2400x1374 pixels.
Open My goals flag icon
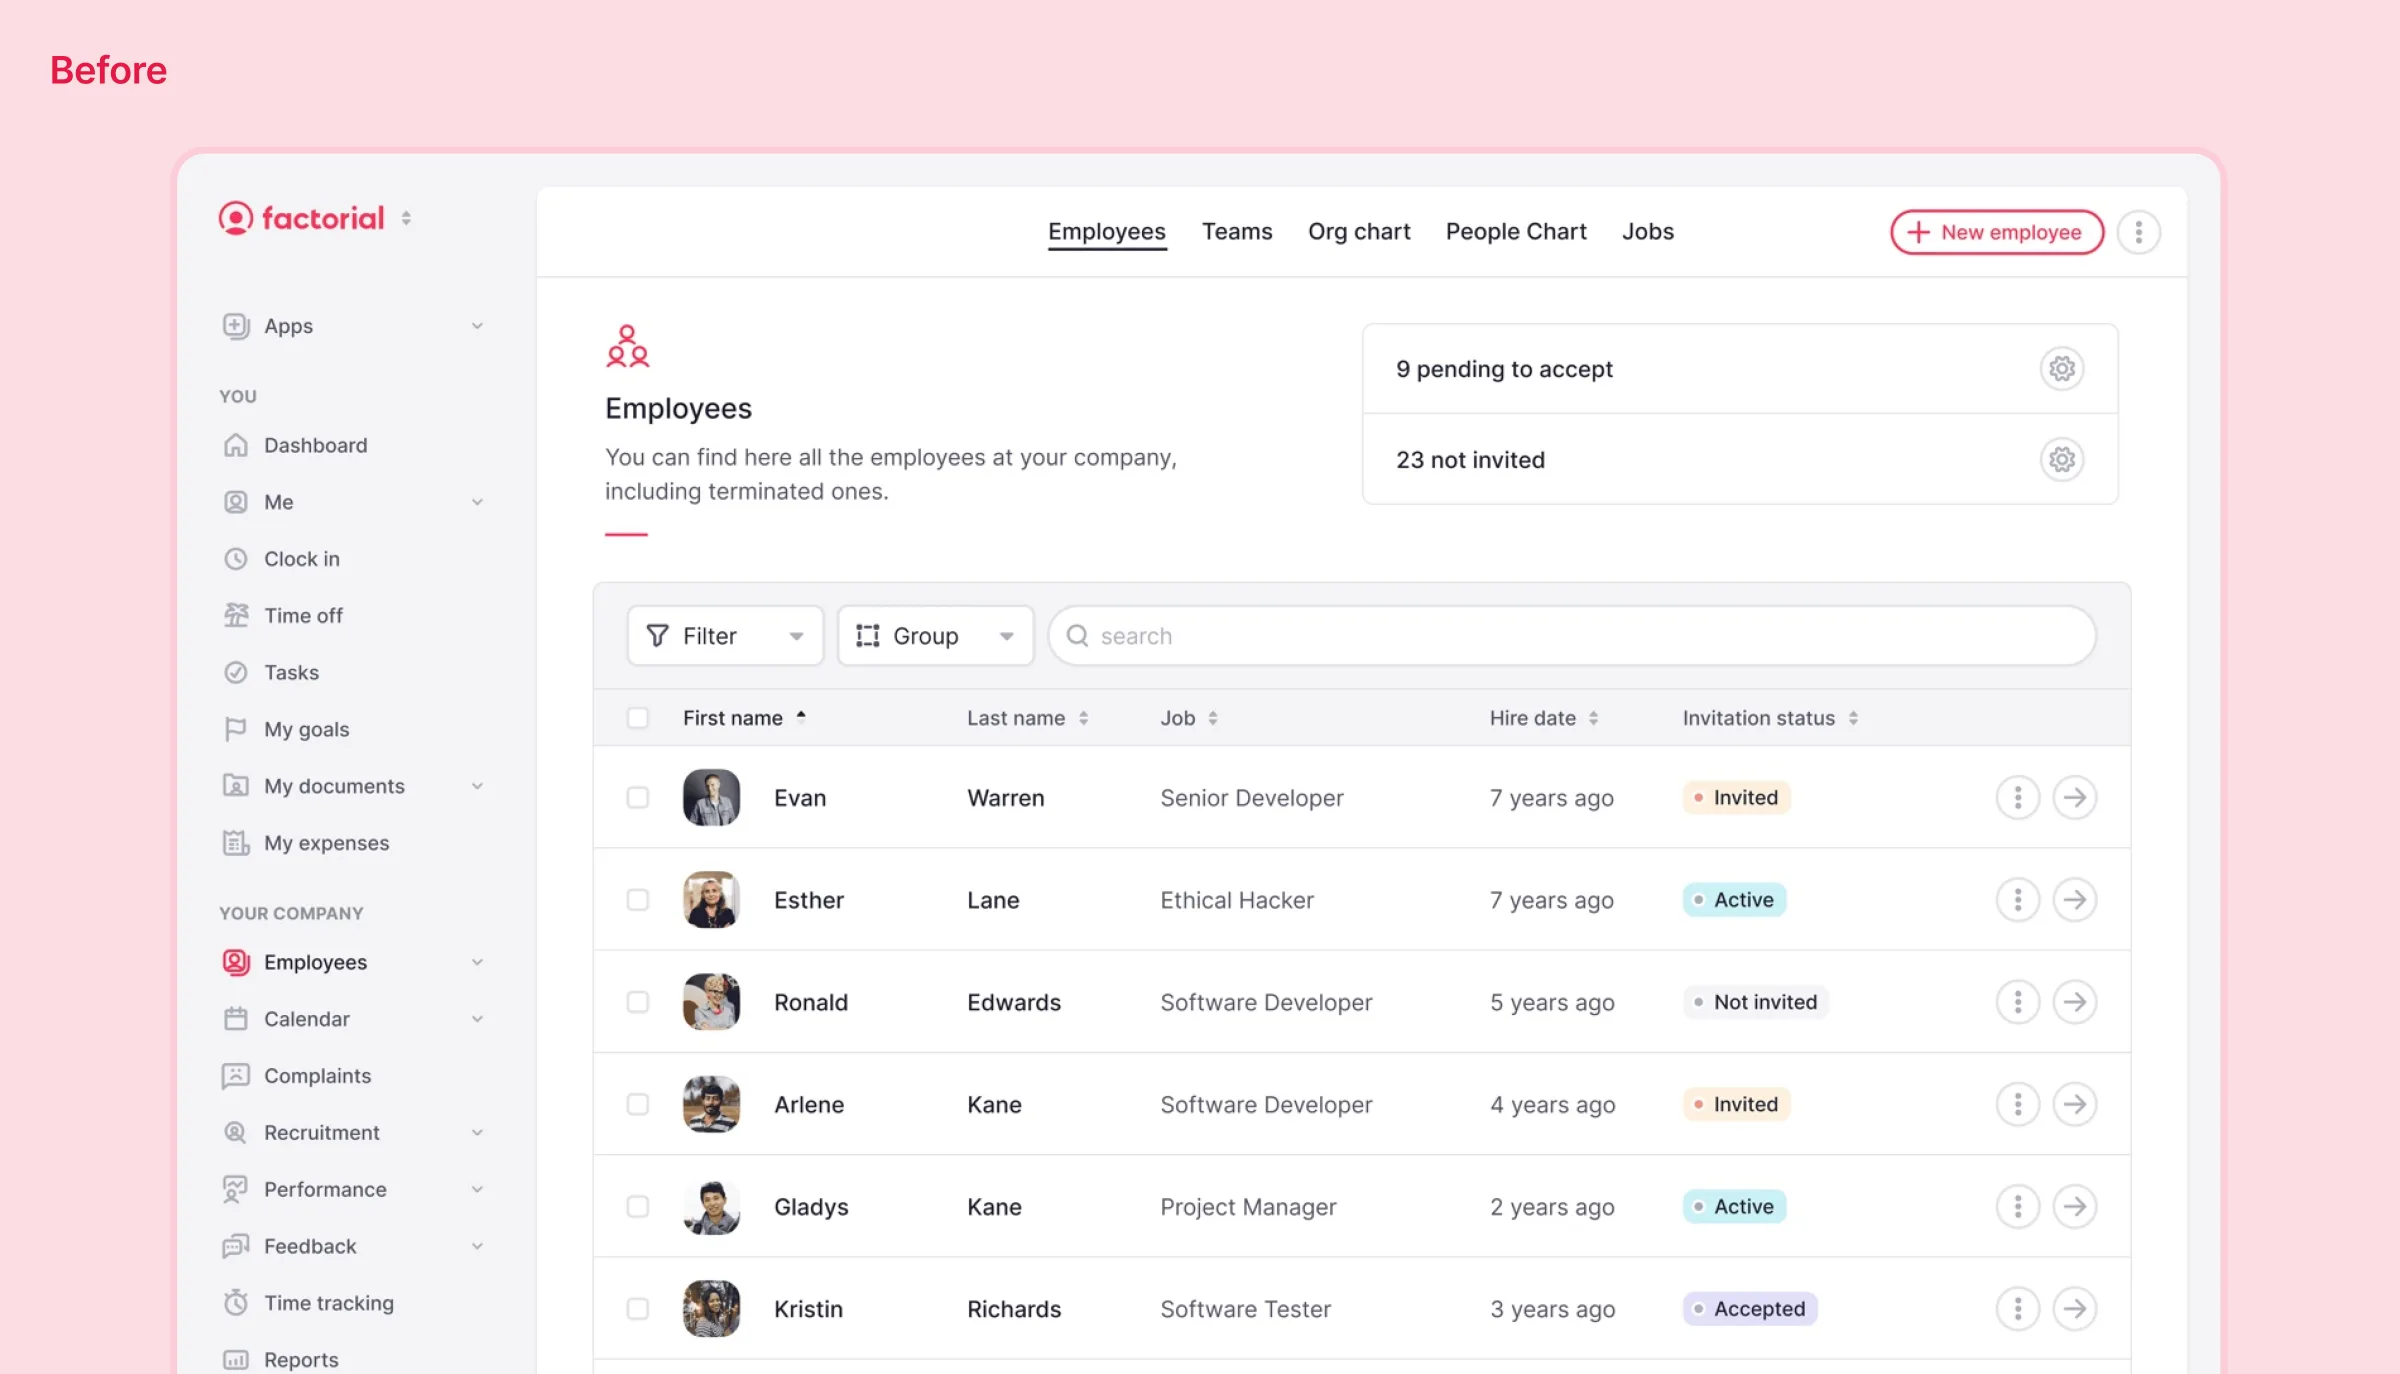[236, 730]
